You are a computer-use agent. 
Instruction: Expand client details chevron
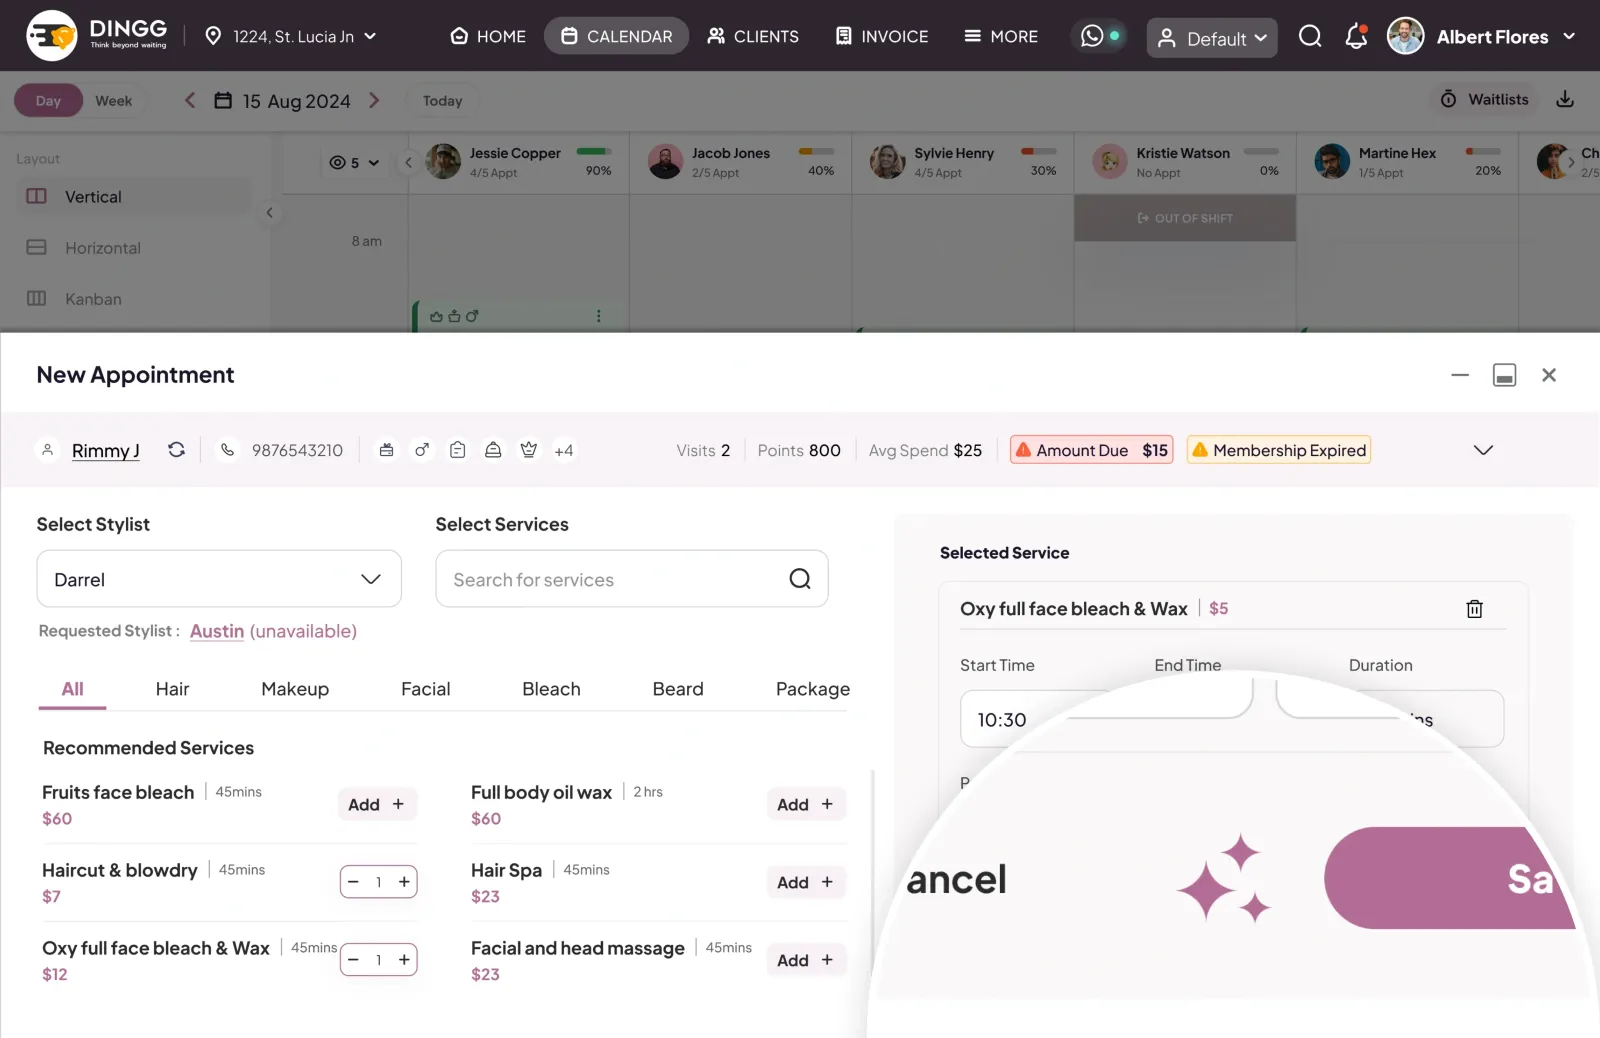1483,450
